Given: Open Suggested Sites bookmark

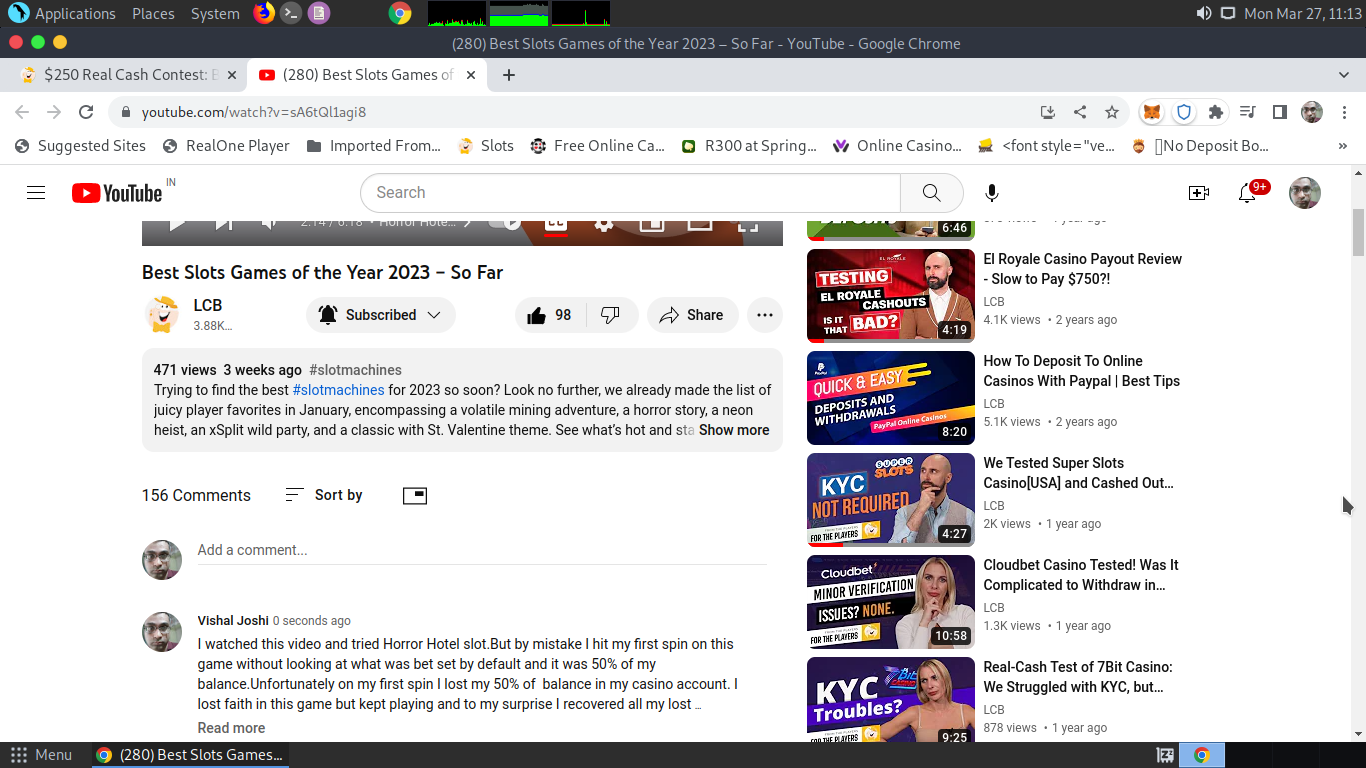Looking at the screenshot, I should coord(80,146).
